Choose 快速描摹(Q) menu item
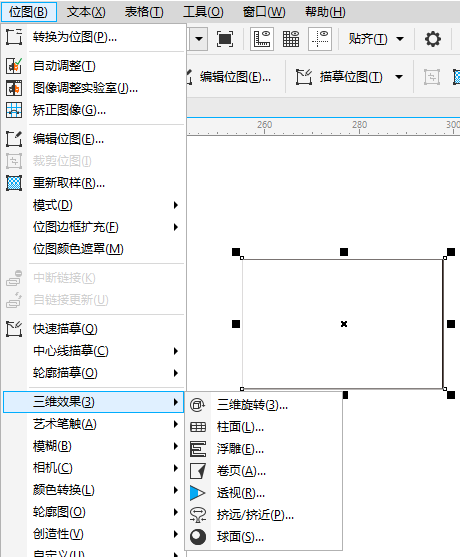The width and height of the screenshot is (460, 557). click(x=93, y=329)
